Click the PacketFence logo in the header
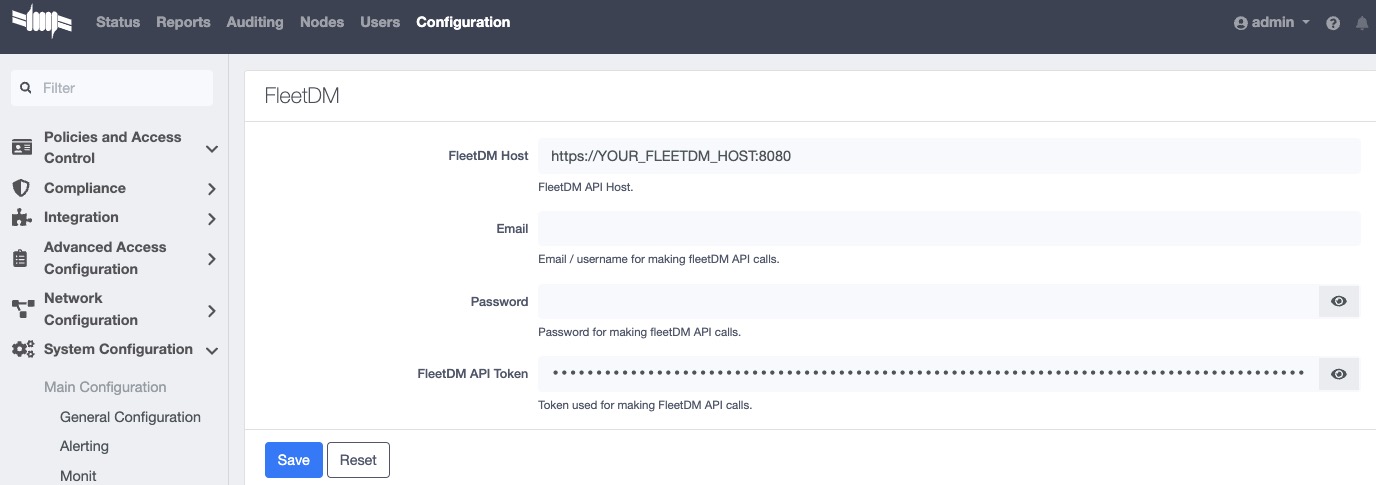Image resolution: width=1376 pixels, height=485 pixels. 41,22
